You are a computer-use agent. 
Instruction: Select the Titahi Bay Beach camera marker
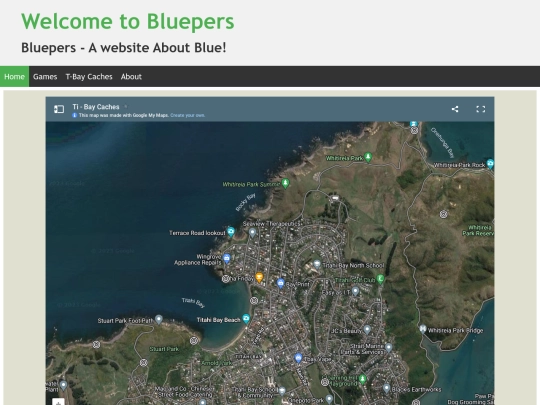(x=246, y=319)
